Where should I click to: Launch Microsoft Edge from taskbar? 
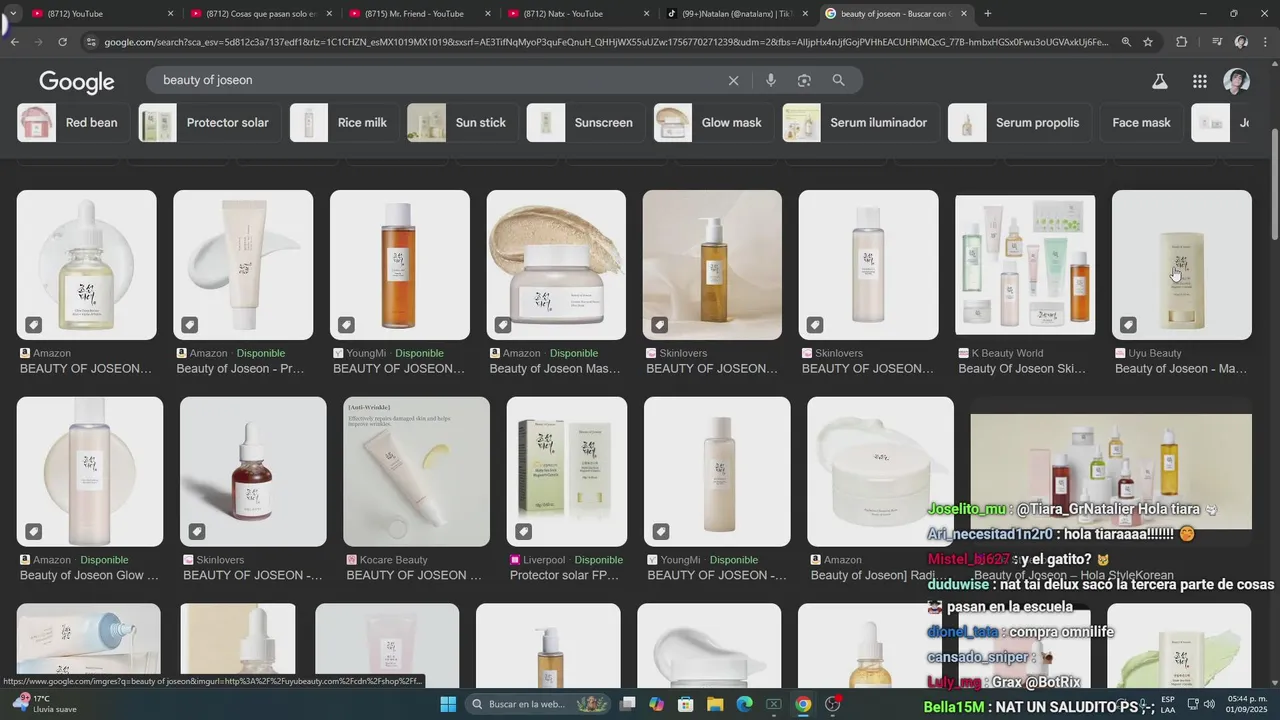pyautogui.click(x=744, y=704)
